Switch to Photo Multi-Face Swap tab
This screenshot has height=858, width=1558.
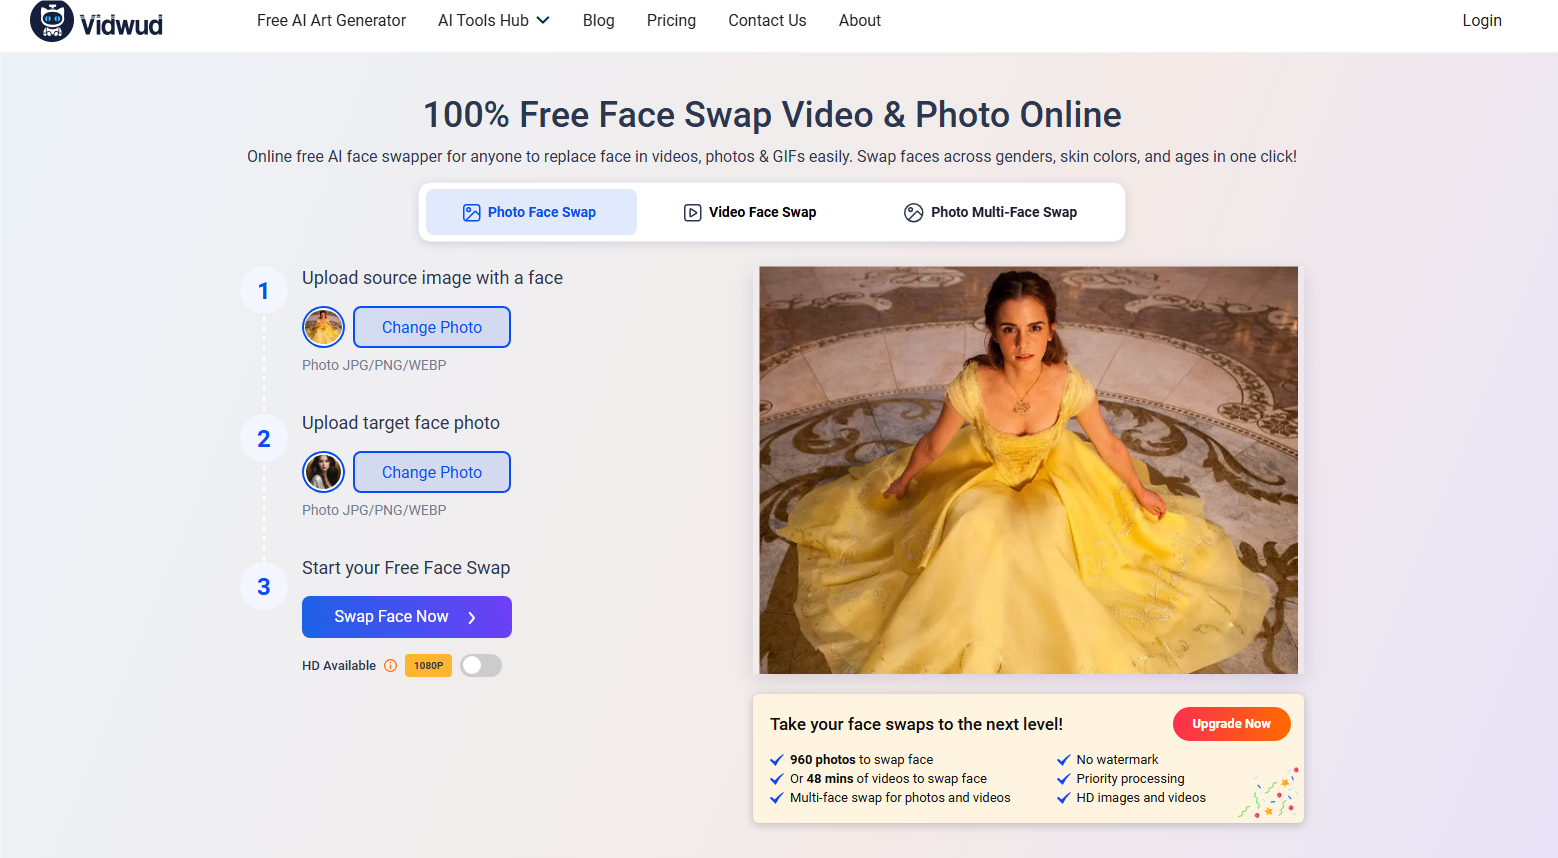tap(990, 212)
